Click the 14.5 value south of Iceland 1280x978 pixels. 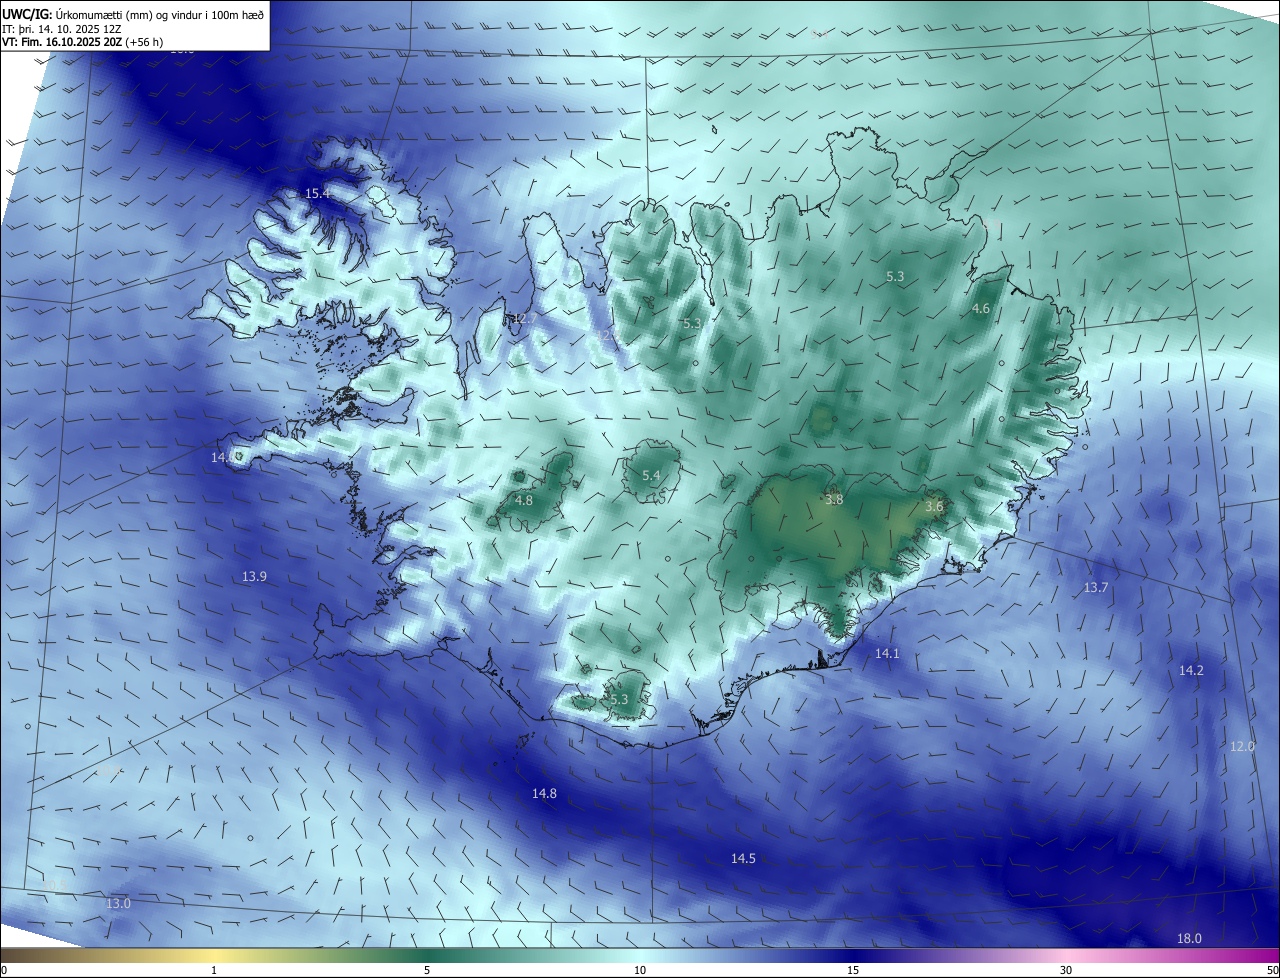(x=743, y=859)
